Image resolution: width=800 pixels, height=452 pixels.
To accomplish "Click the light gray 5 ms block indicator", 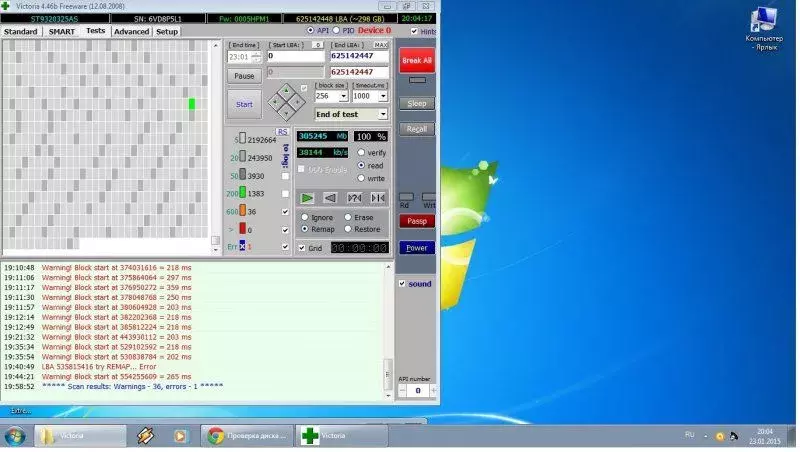I will click(243, 138).
